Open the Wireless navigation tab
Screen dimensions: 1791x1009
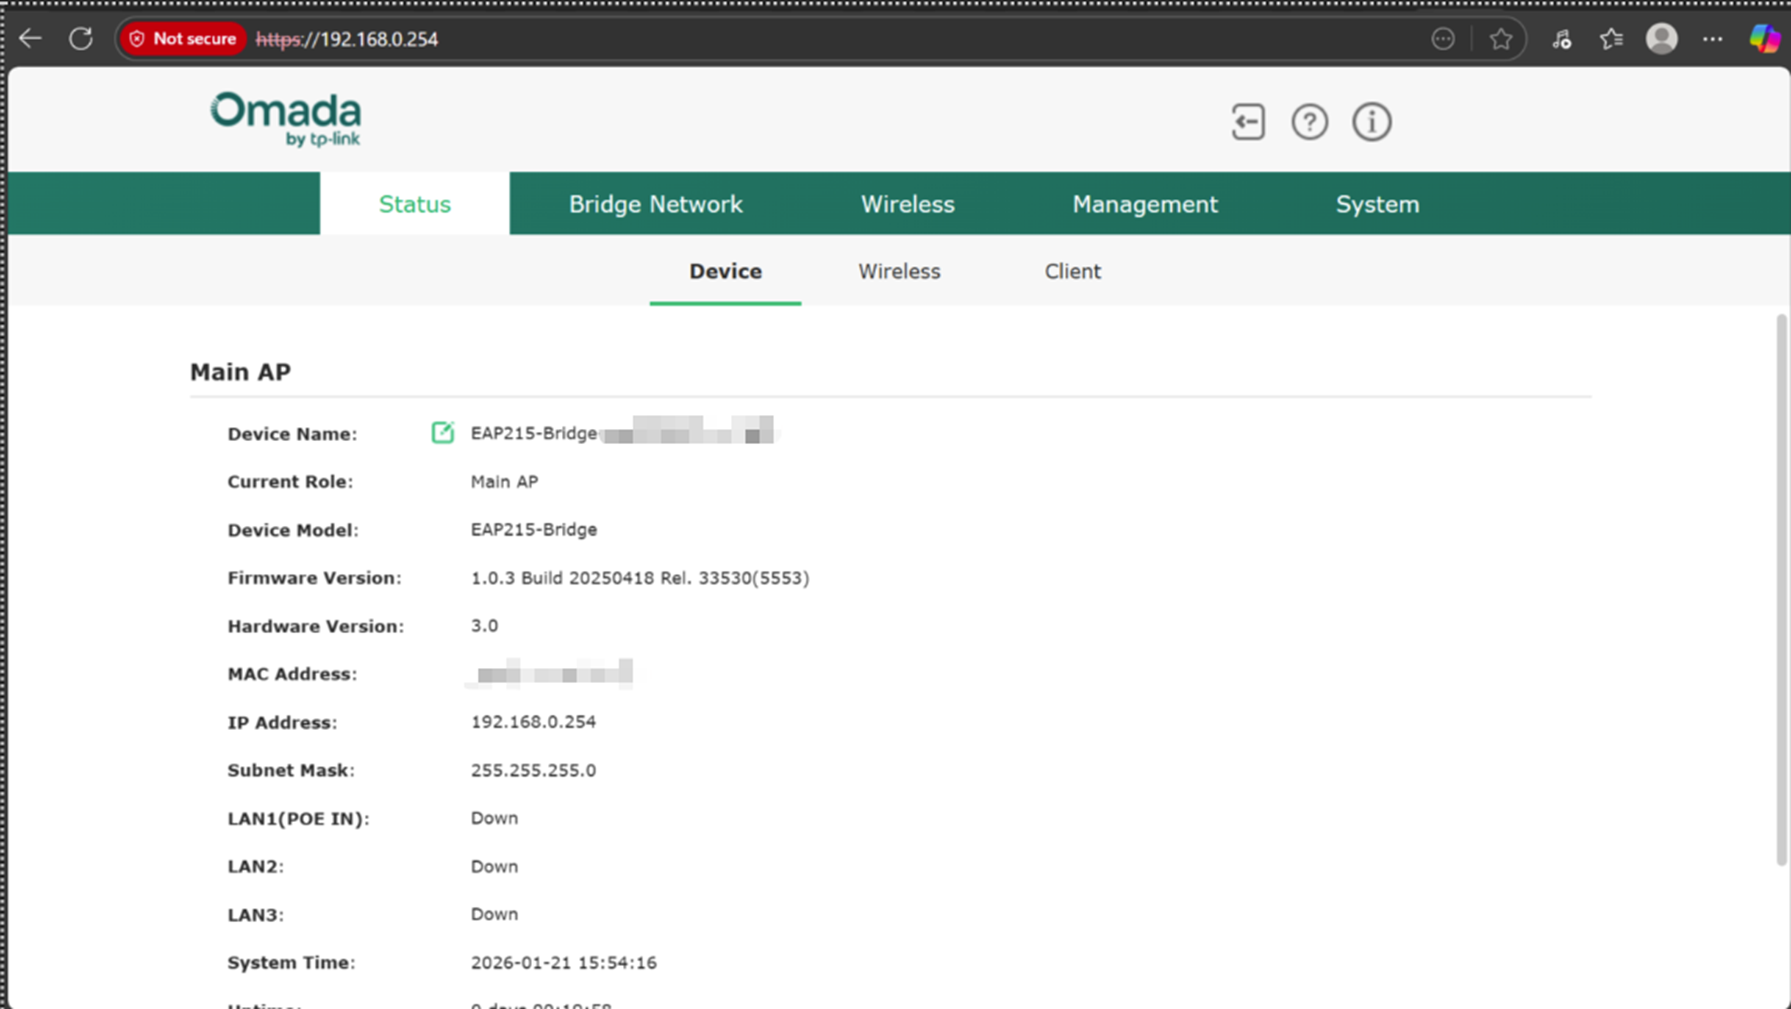pos(907,203)
